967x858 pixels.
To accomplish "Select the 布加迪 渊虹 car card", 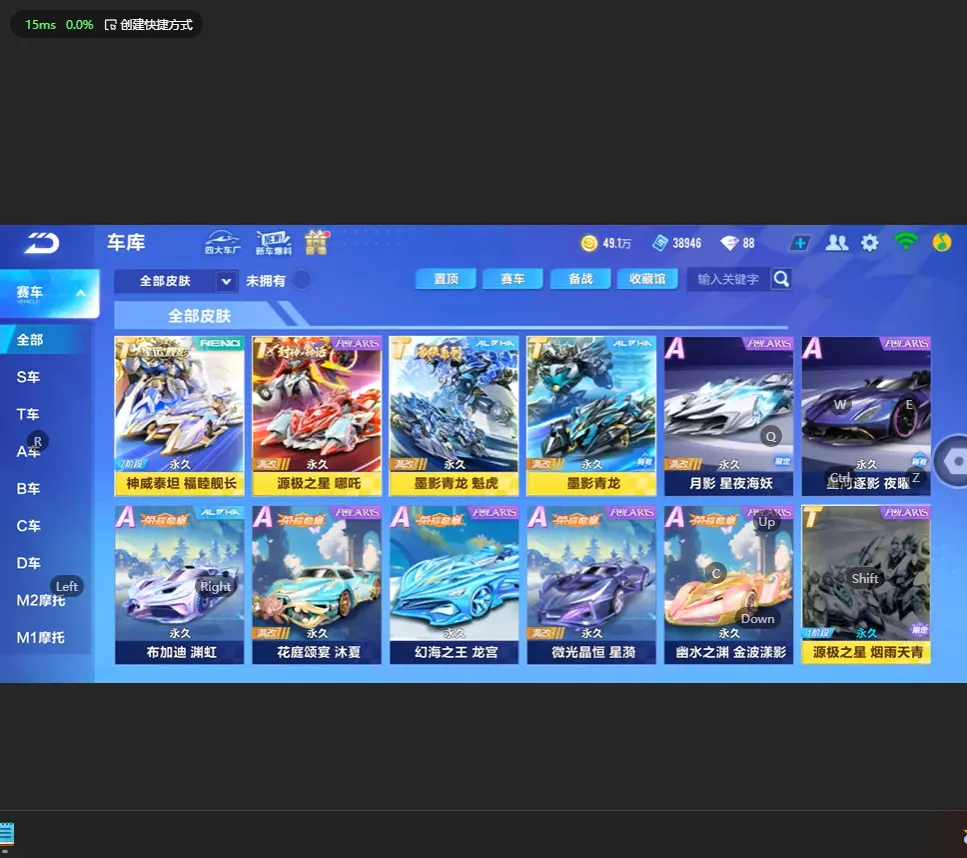I will pyautogui.click(x=179, y=585).
